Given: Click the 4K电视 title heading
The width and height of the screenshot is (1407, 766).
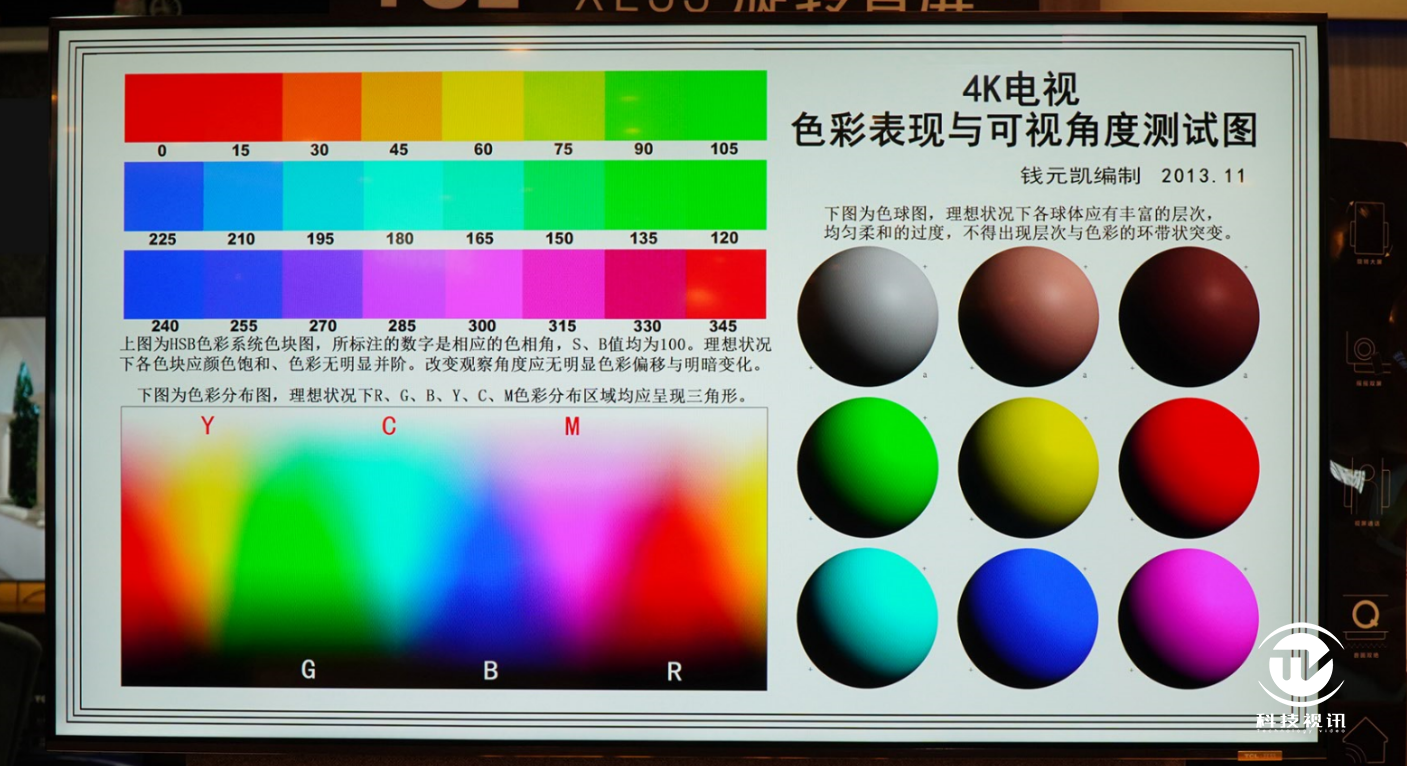Looking at the screenshot, I should (1020, 91).
